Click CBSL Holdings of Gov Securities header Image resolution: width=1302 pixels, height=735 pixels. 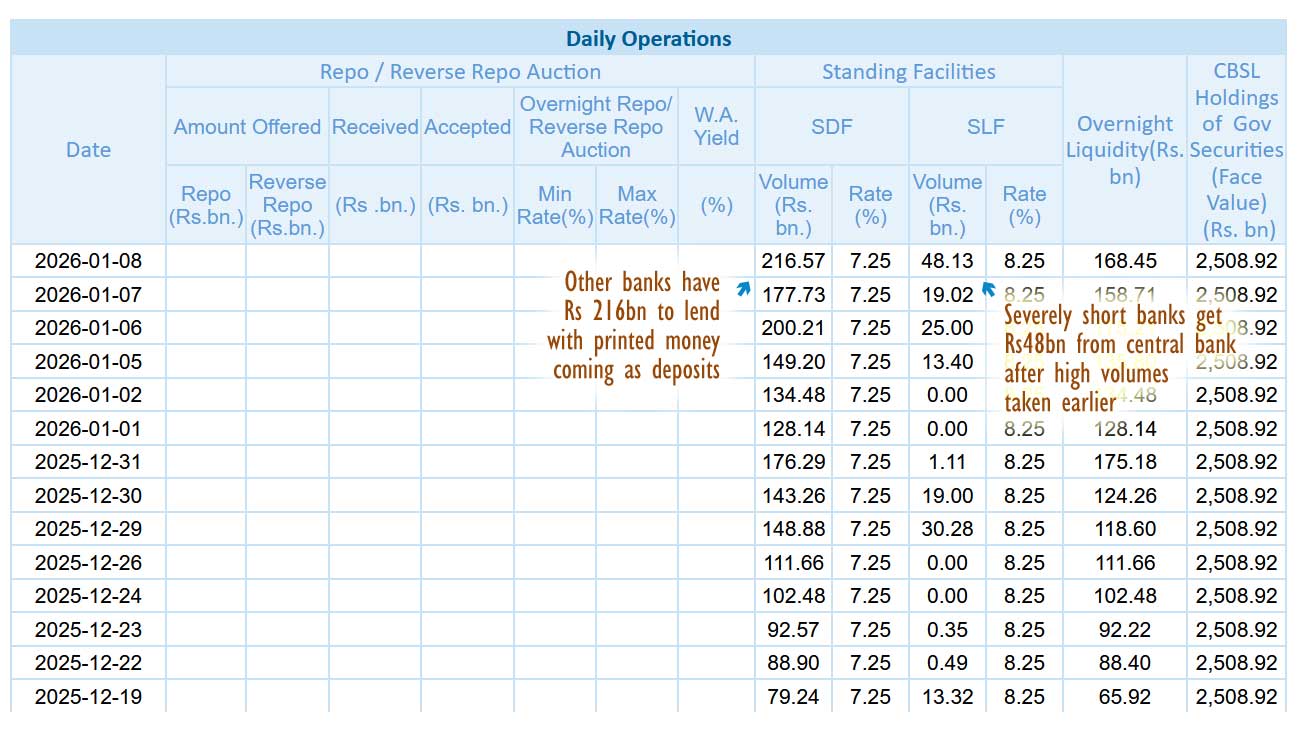[1236, 150]
